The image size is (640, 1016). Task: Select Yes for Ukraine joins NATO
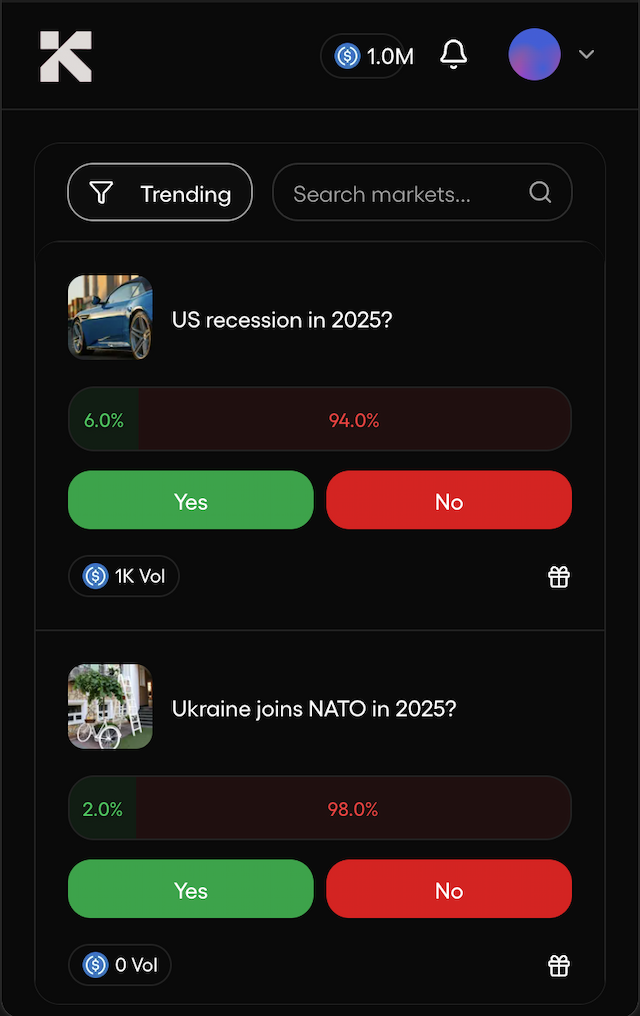tap(190, 889)
